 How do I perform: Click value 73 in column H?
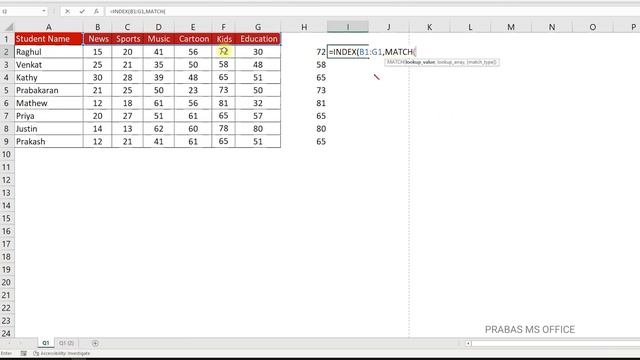tap(304, 90)
